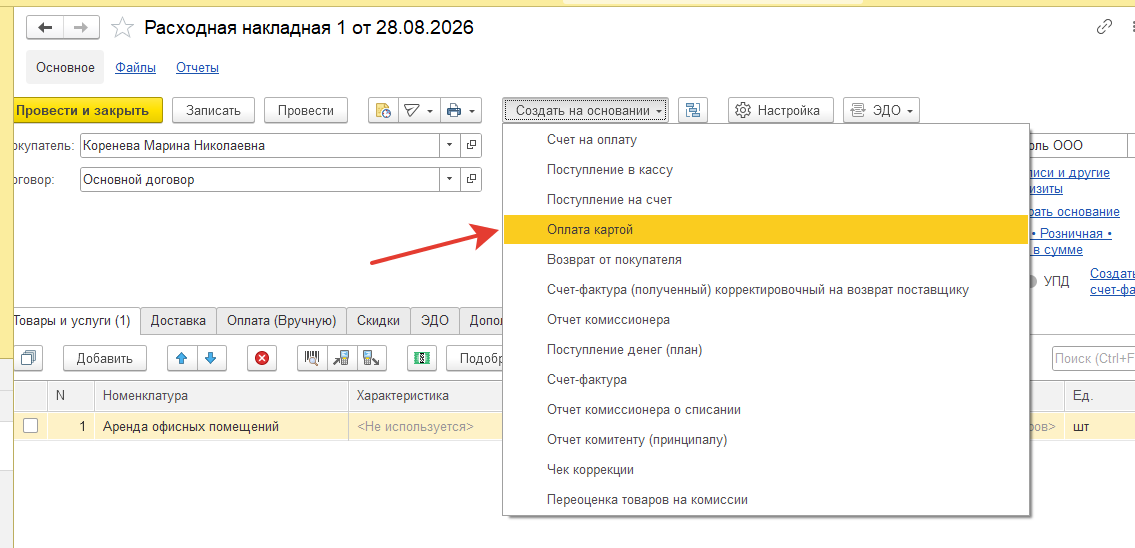The width and height of the screenshot is (1135, 548).
Task: Choose Отчет комитенту (принципалу) item
Action: point(766,439)
